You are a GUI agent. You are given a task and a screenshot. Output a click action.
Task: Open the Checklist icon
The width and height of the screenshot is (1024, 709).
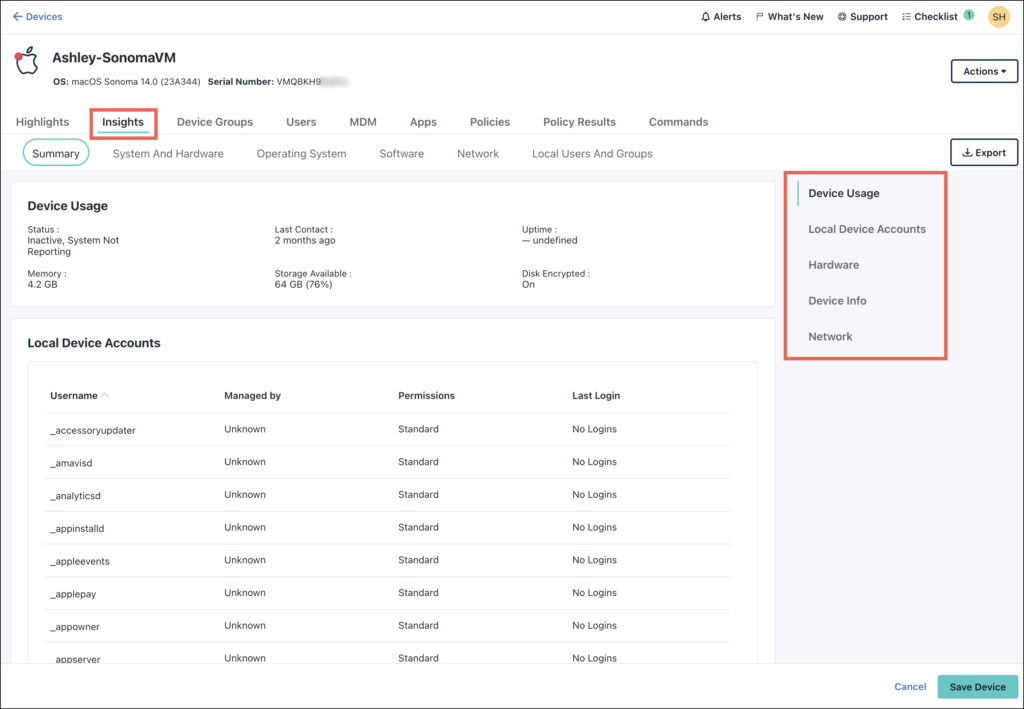pyautogui.click(x=906, y=17)
